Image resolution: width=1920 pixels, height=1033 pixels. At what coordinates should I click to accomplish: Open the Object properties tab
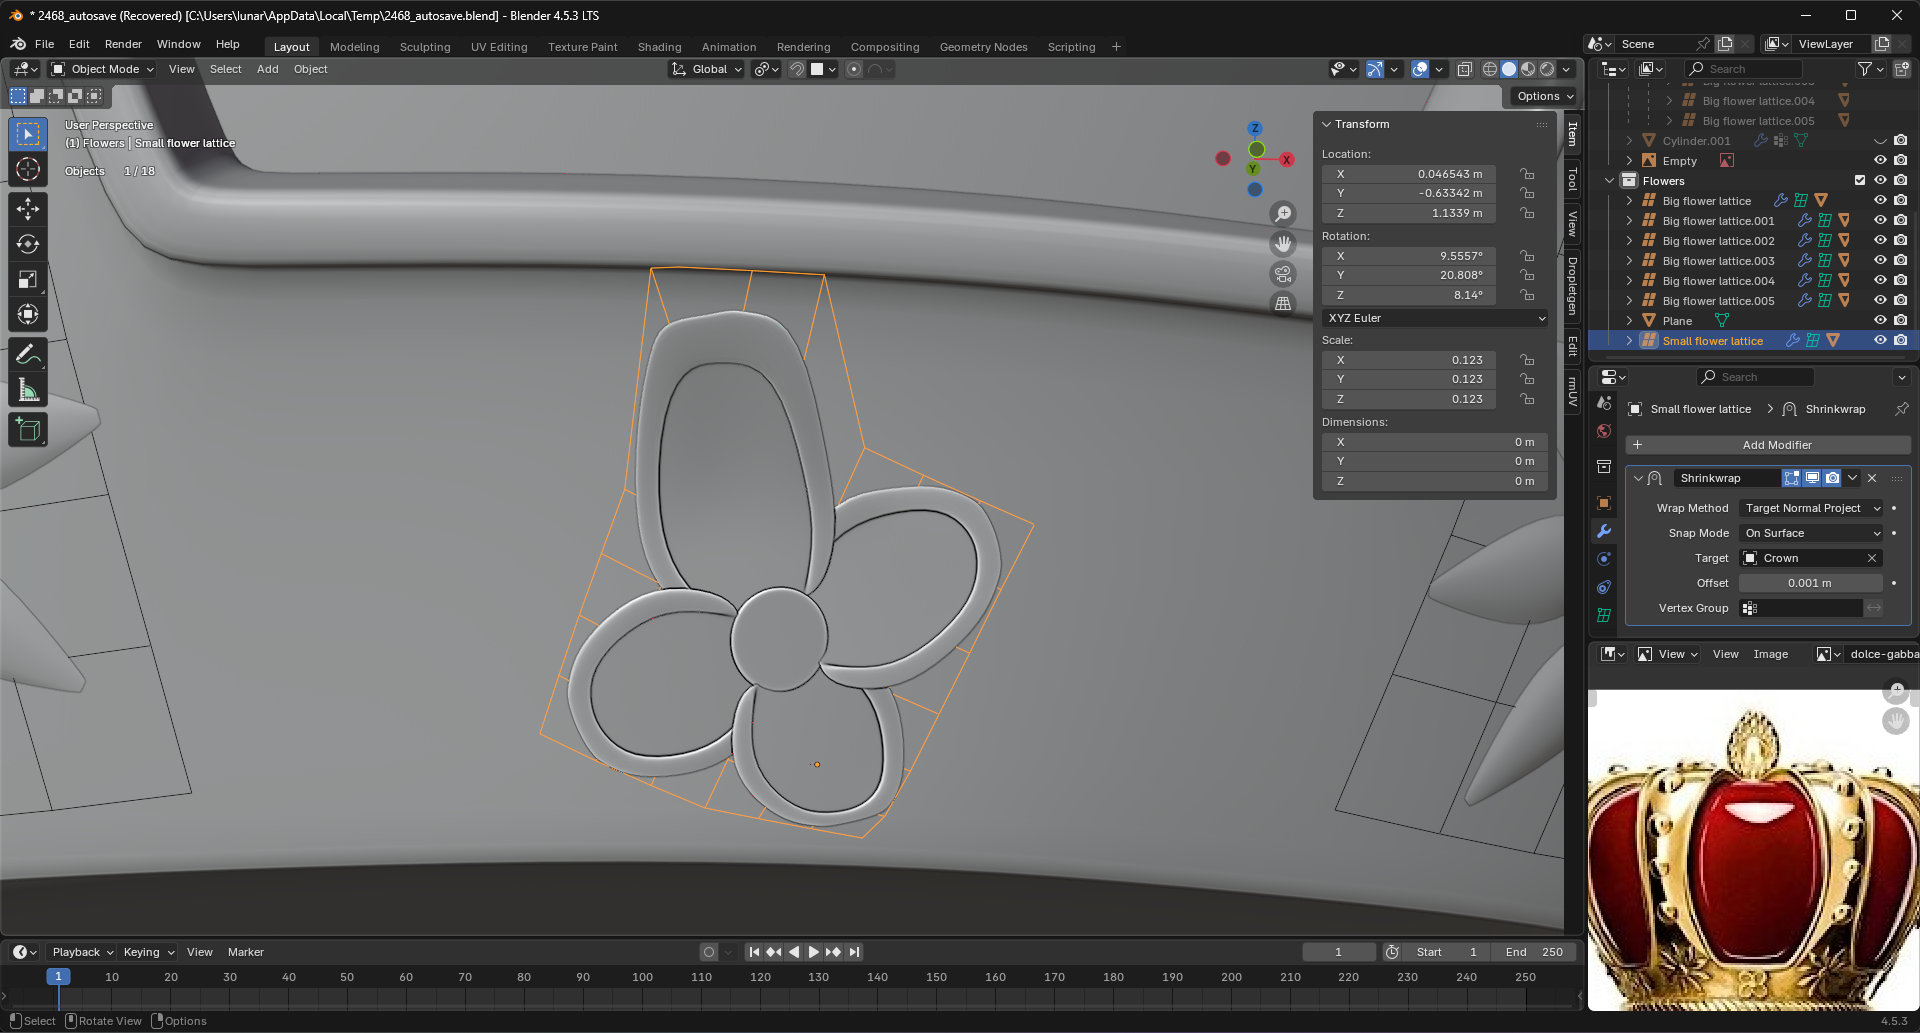(1604, 503)
